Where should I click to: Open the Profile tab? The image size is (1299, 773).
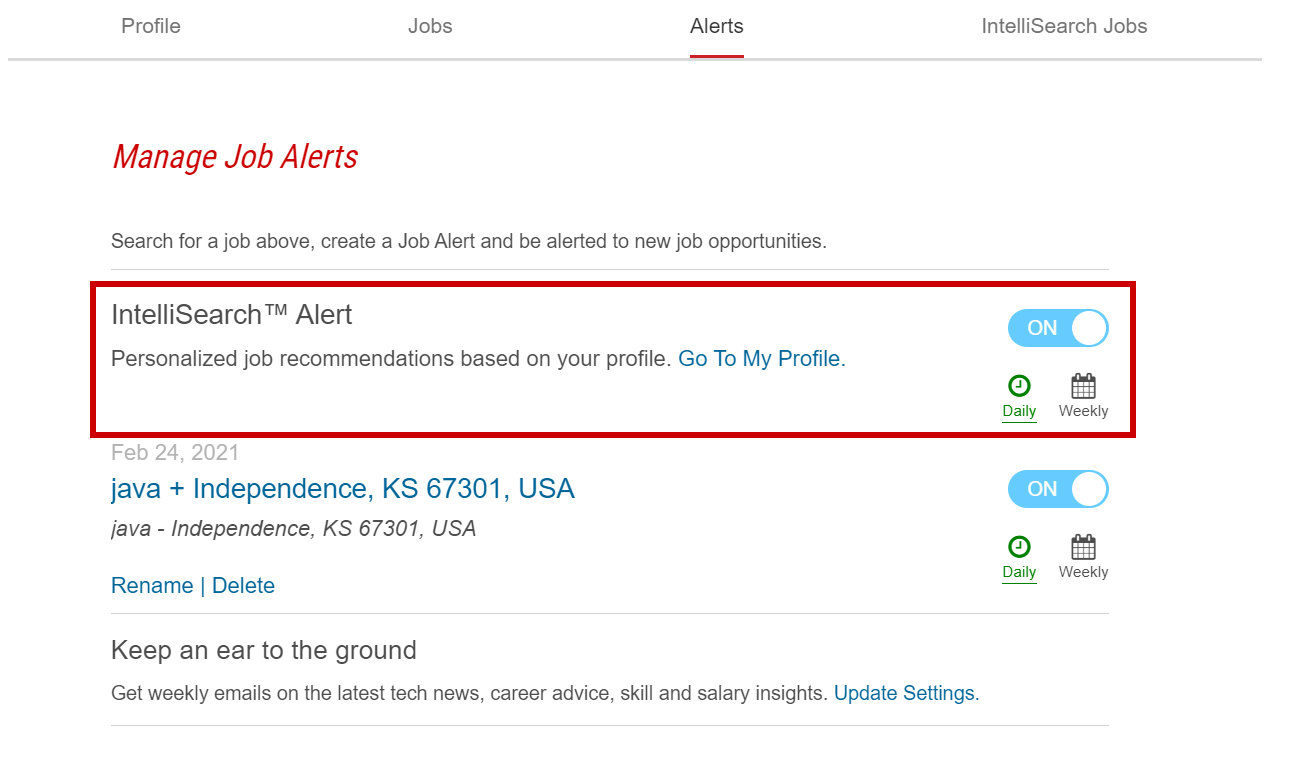(151, 26)
